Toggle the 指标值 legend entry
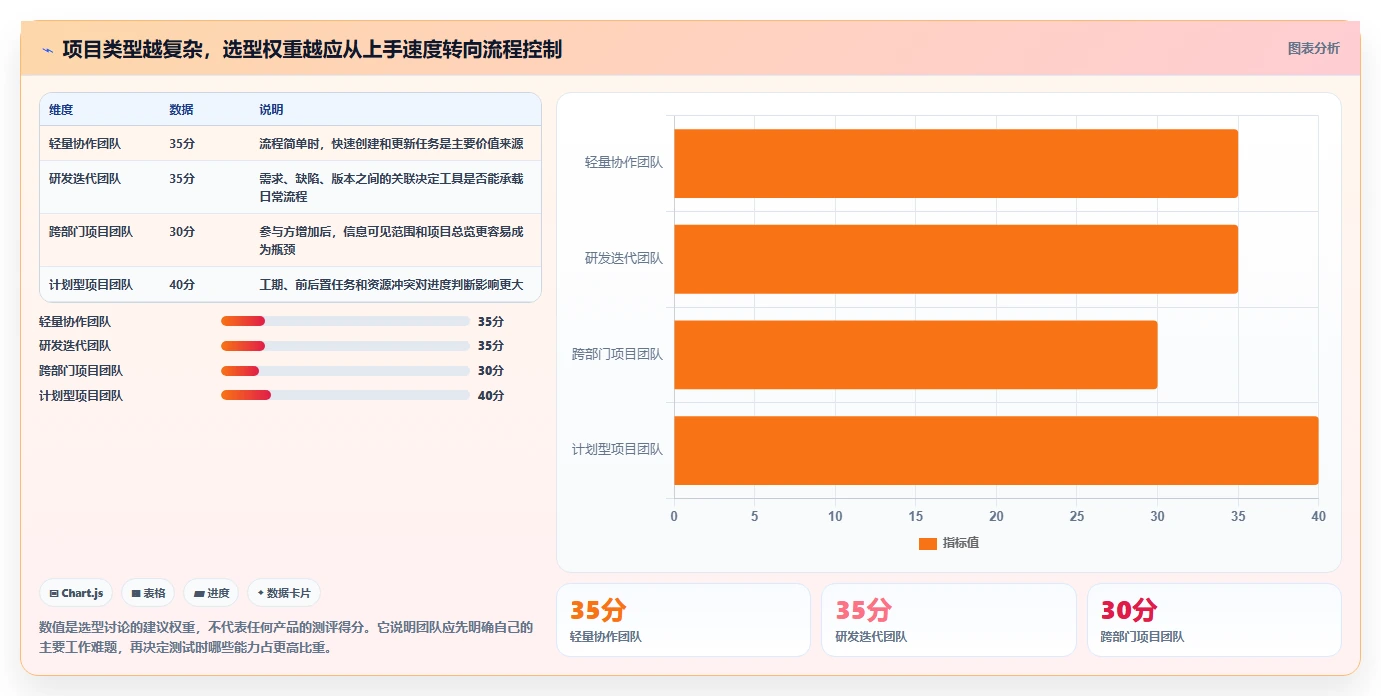Screen dimensions: 1381x696 coord(948,543)
